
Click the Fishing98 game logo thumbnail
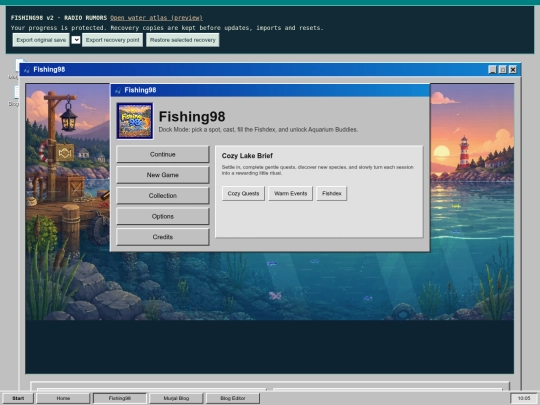[135, 121]
